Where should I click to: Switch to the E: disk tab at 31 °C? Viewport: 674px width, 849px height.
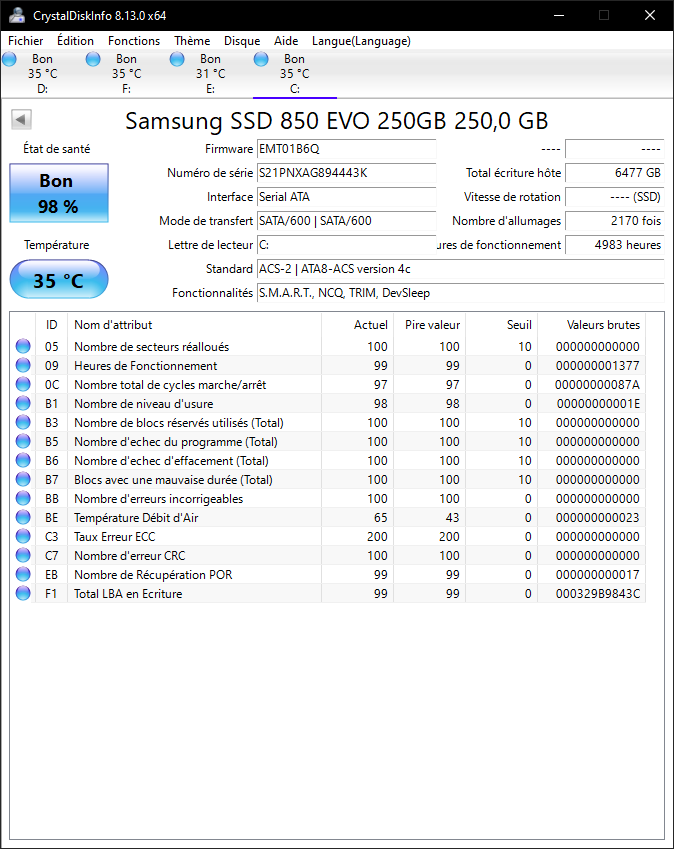(x=210, y=74)
